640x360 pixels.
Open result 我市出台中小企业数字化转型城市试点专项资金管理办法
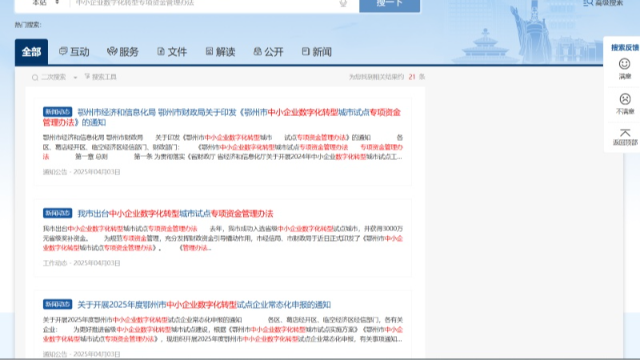point(175,213)
